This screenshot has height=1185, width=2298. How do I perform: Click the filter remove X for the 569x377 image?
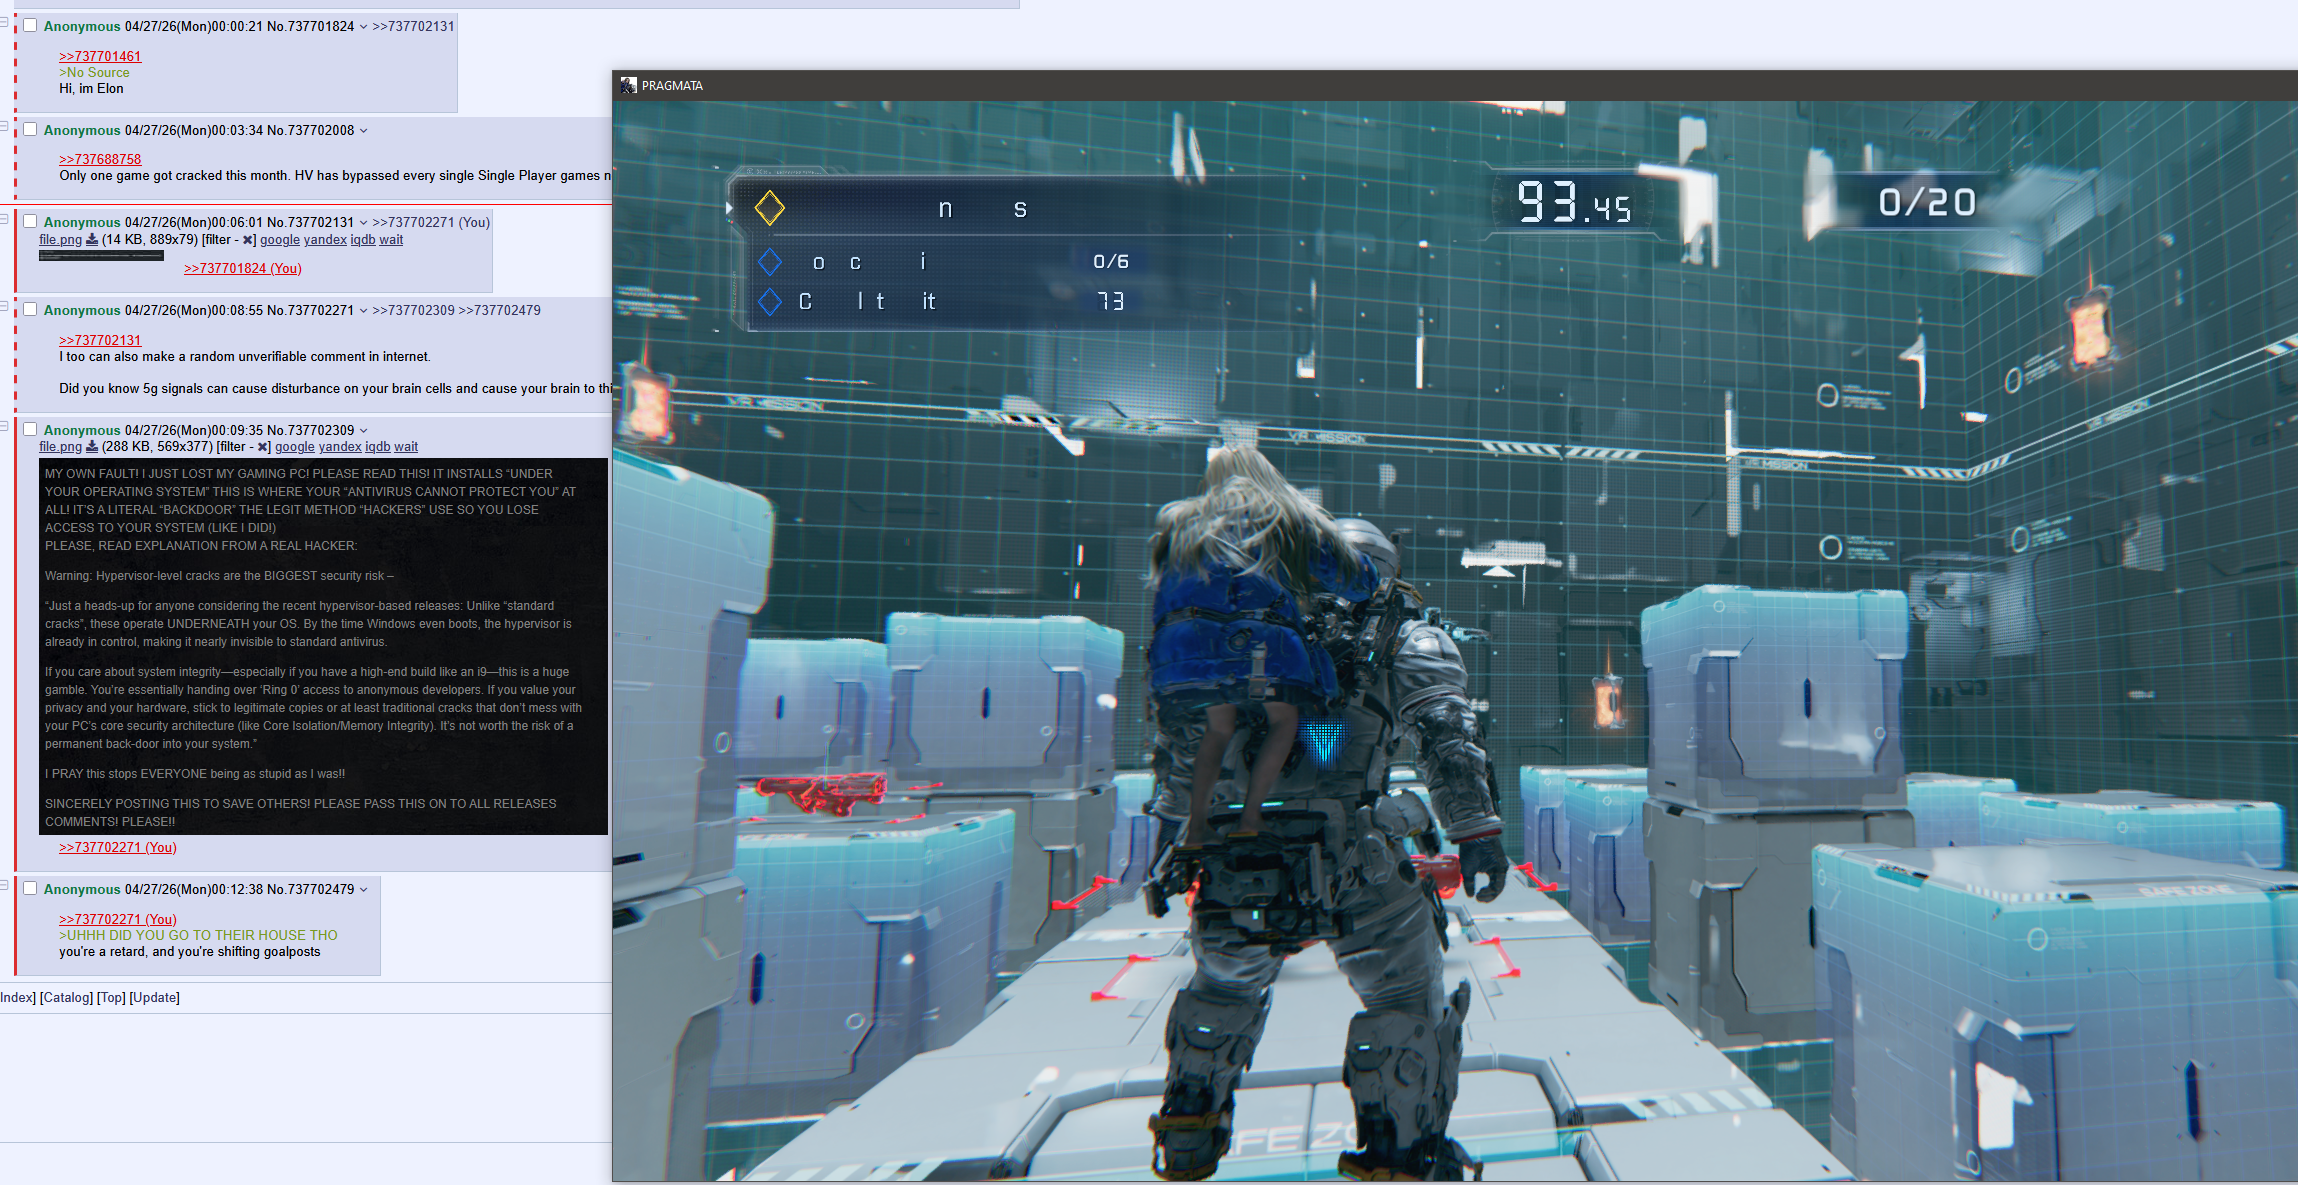point(263,447)
